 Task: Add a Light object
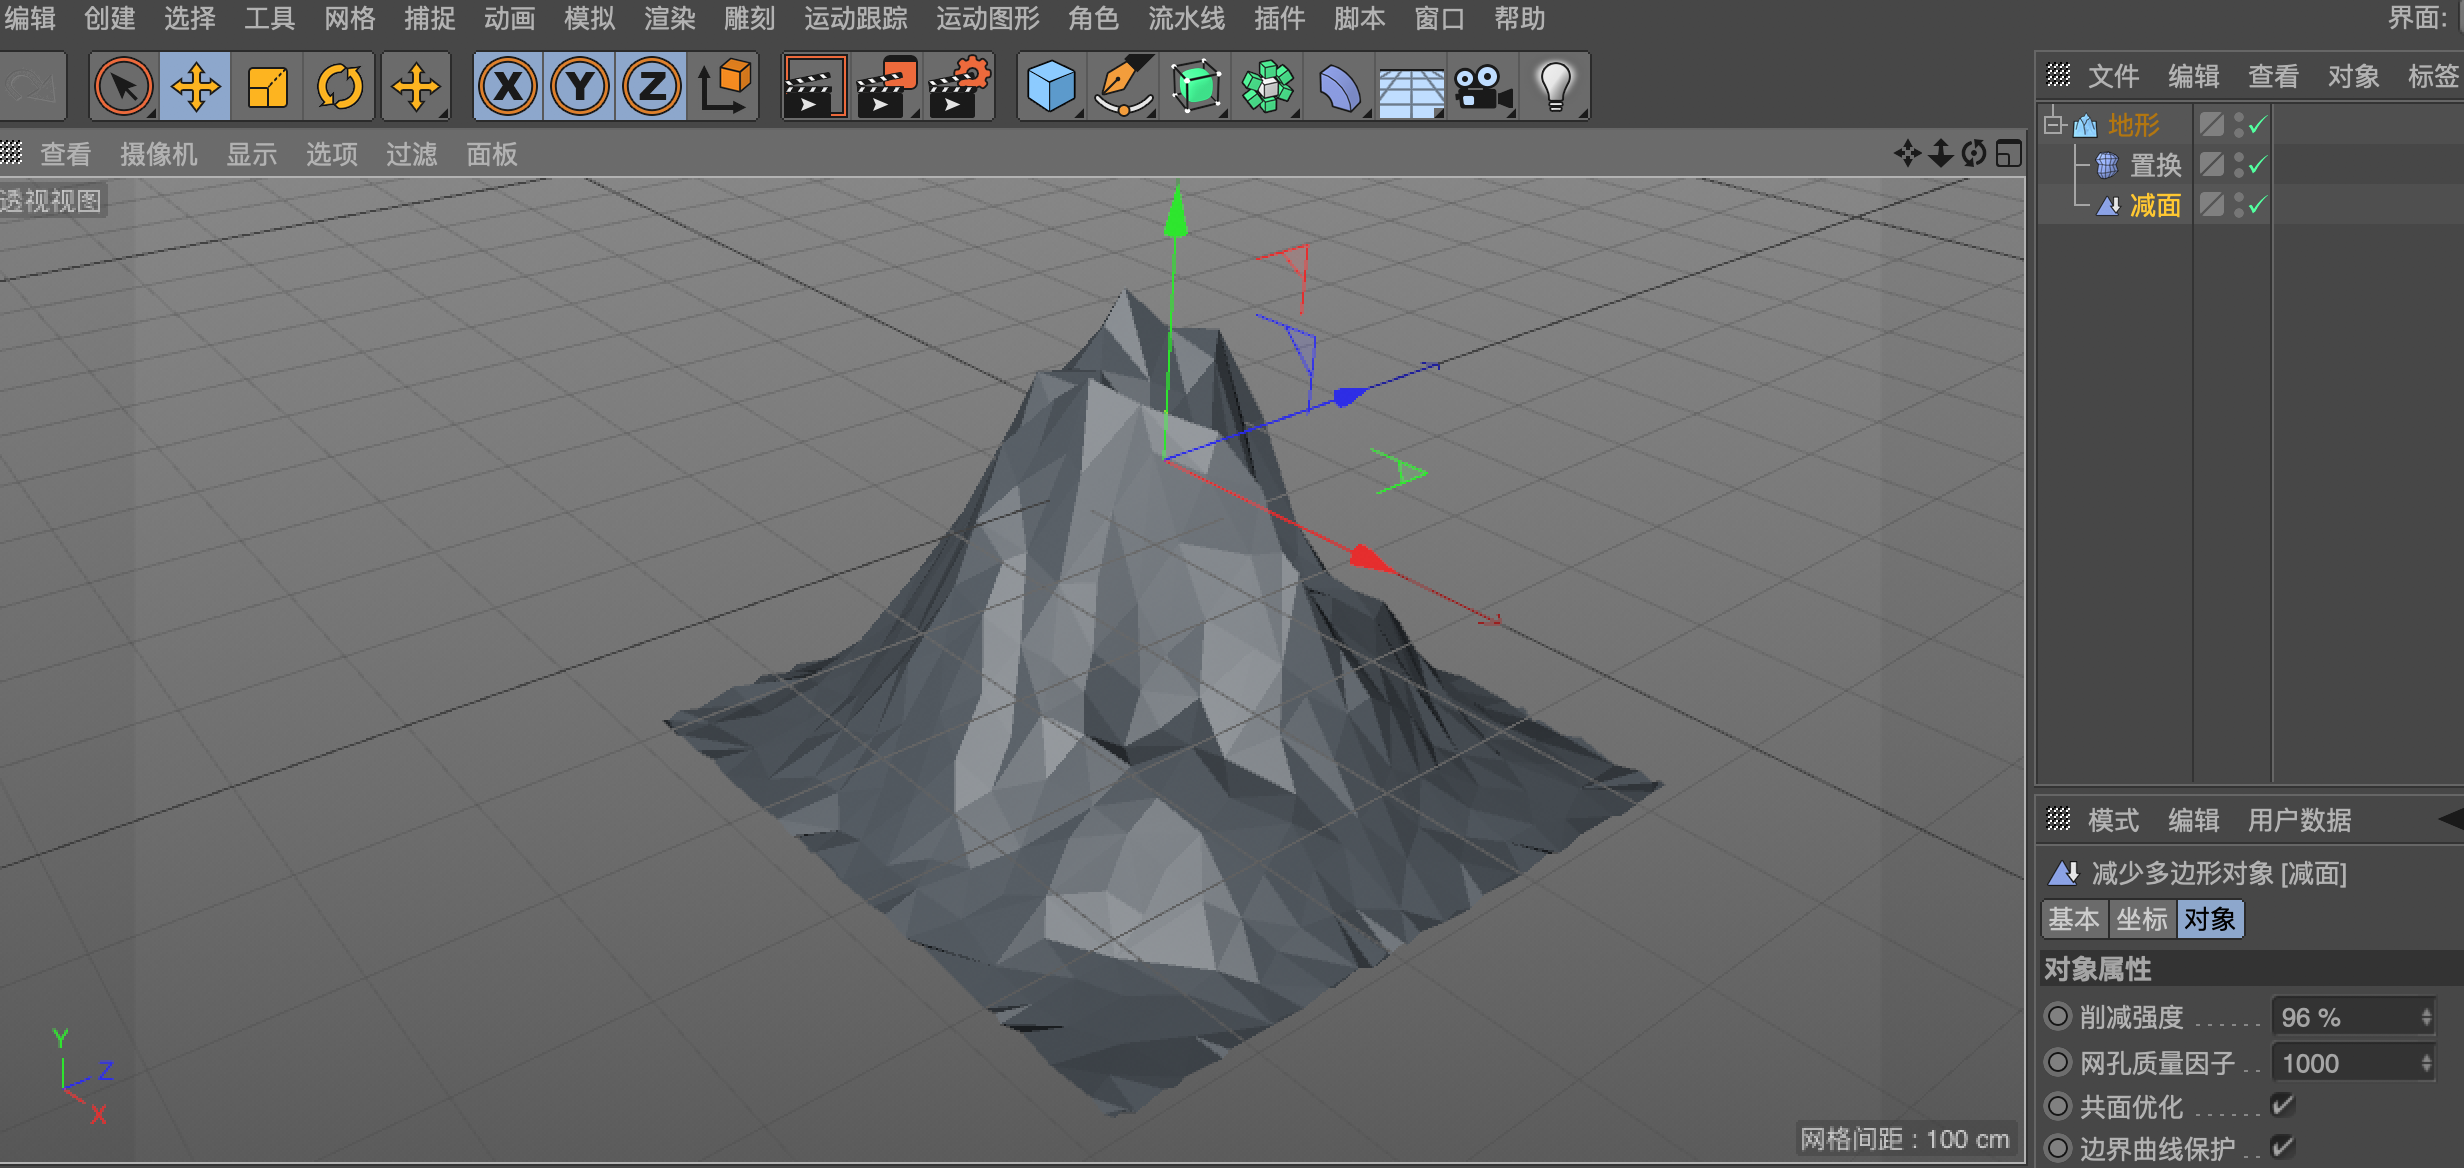pyautogui.click(x=1554, y=88)
